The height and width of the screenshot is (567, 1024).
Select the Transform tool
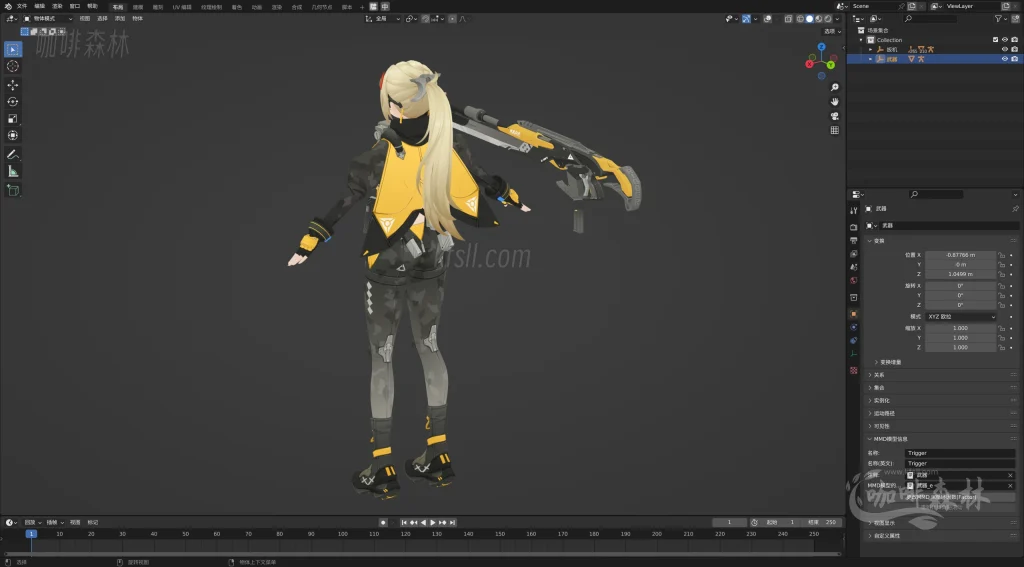(x=12, y=135)
